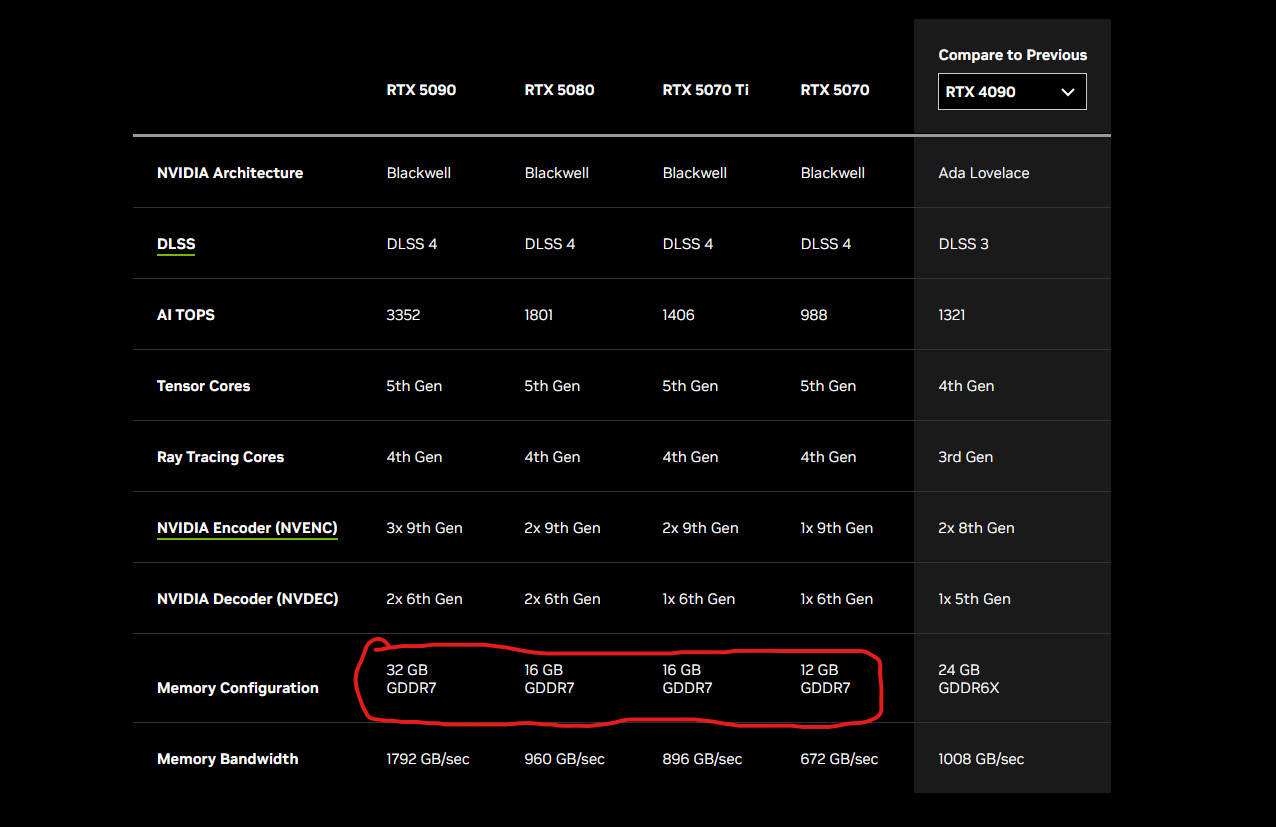Select the 1792 GB/sec bandwidth value

[x=428, y=759]
